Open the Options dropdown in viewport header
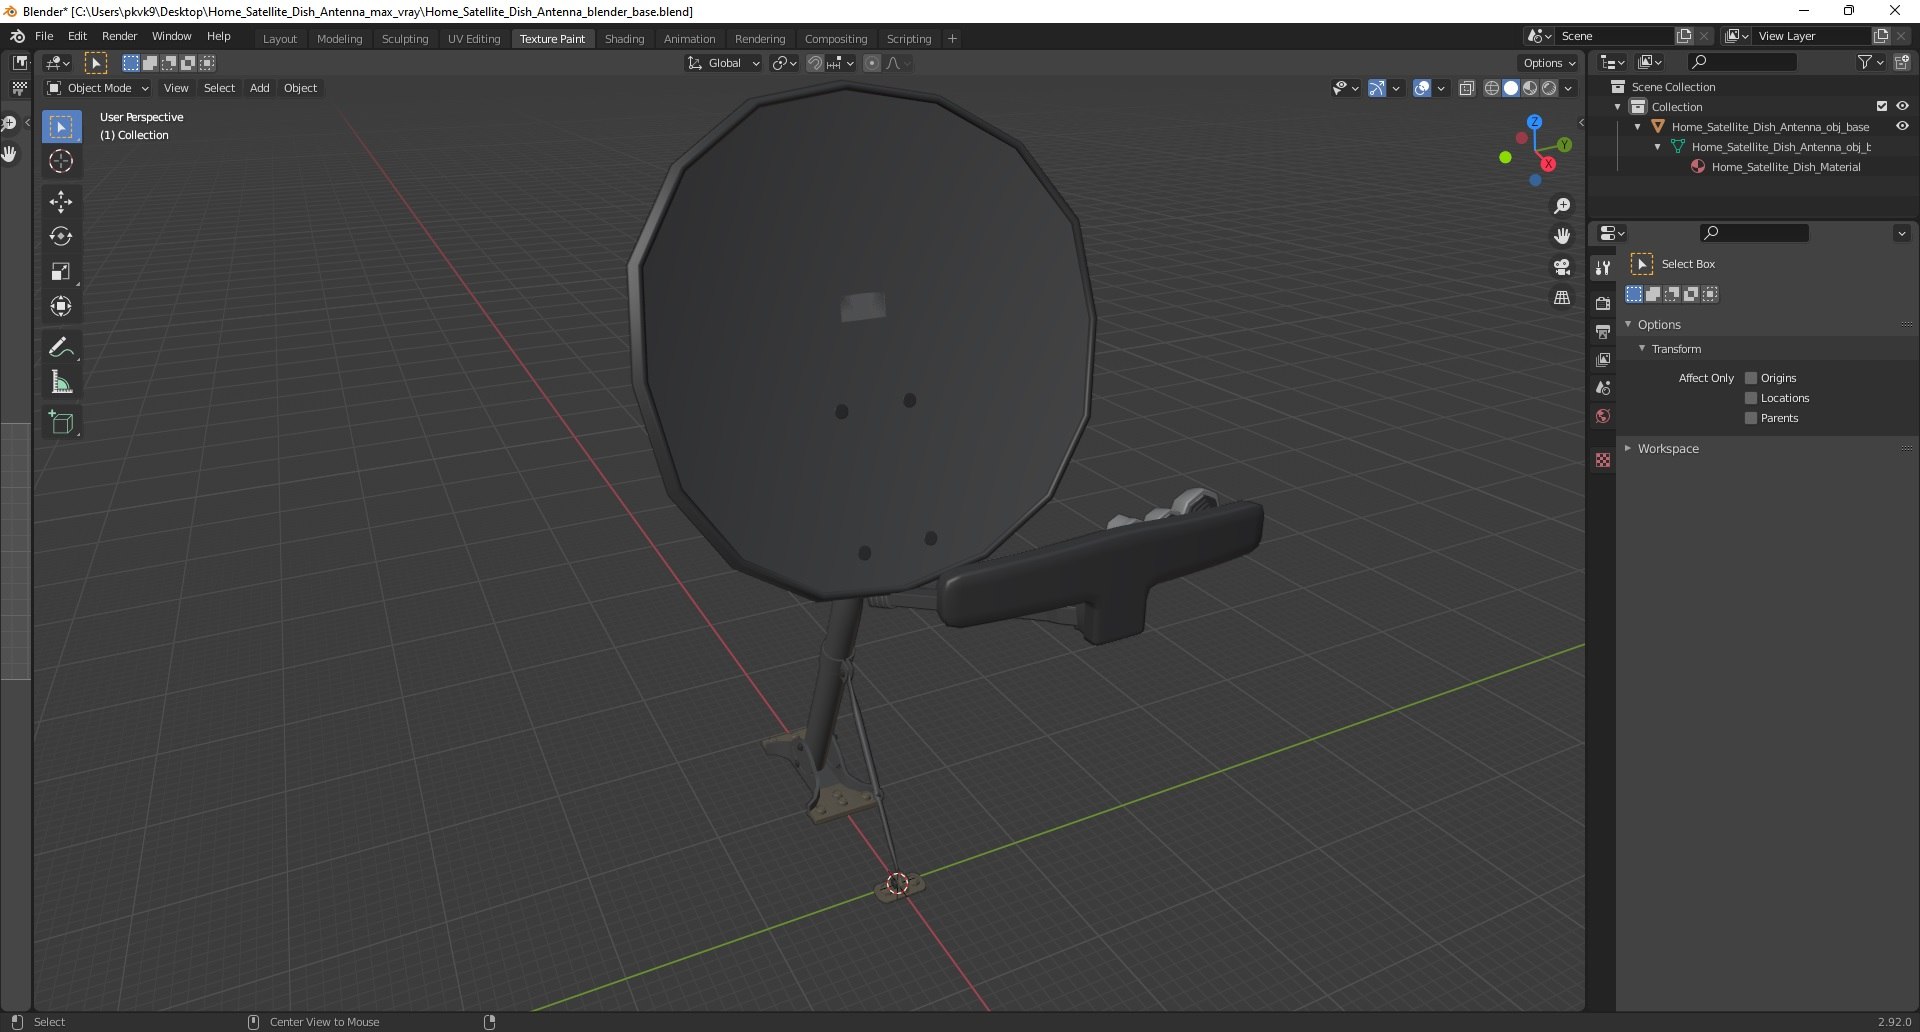1920x1032 pixels. click(x=1549, y=63)
